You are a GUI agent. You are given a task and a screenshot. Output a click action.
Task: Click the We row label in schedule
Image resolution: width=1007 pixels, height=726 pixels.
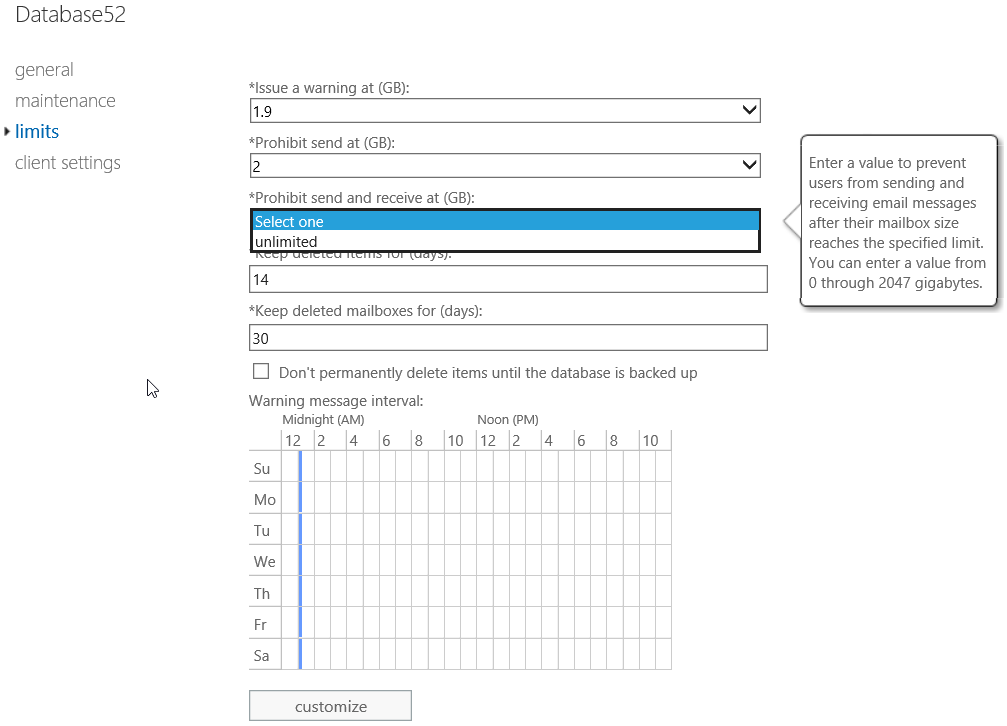264,561
